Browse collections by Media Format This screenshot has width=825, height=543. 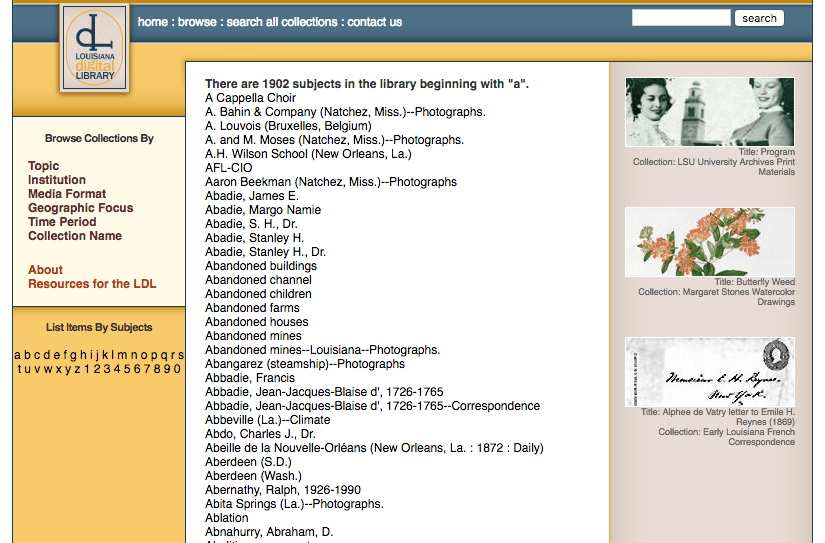67,194
